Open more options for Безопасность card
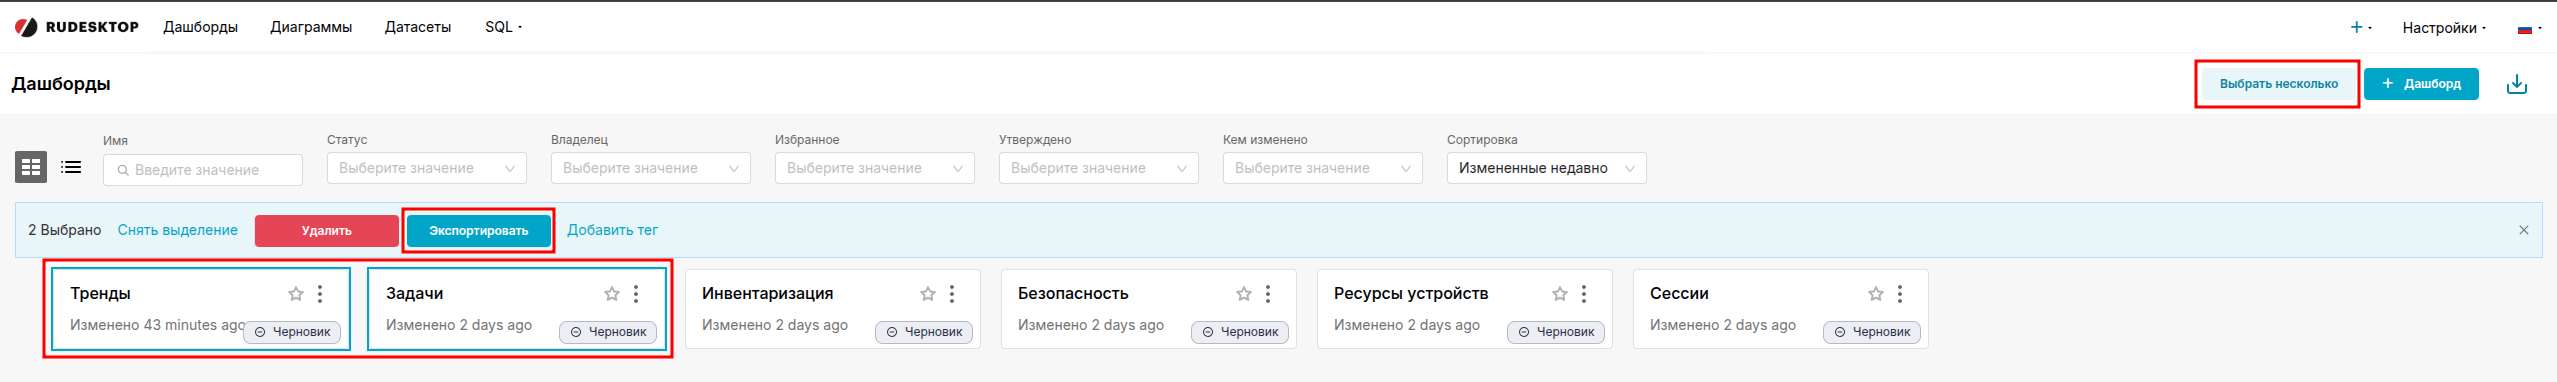The image size is (2557, 382). click(1268, 294)
